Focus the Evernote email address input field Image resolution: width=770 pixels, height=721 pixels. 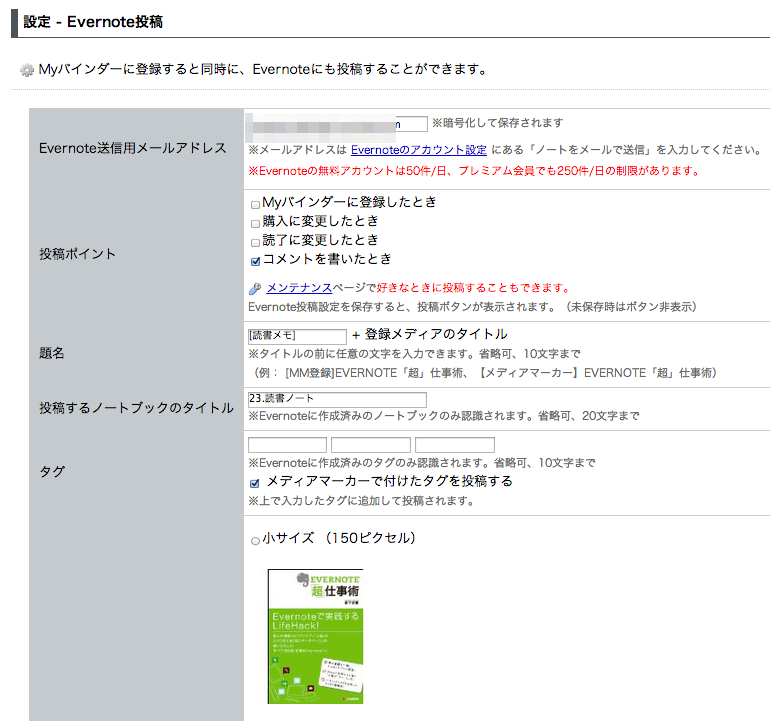(x=338, y=123)
